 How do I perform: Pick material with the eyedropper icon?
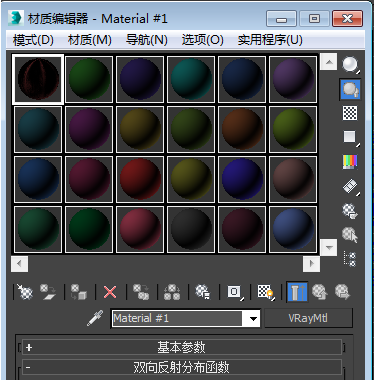pyautogui.click(x=95, y=318)
